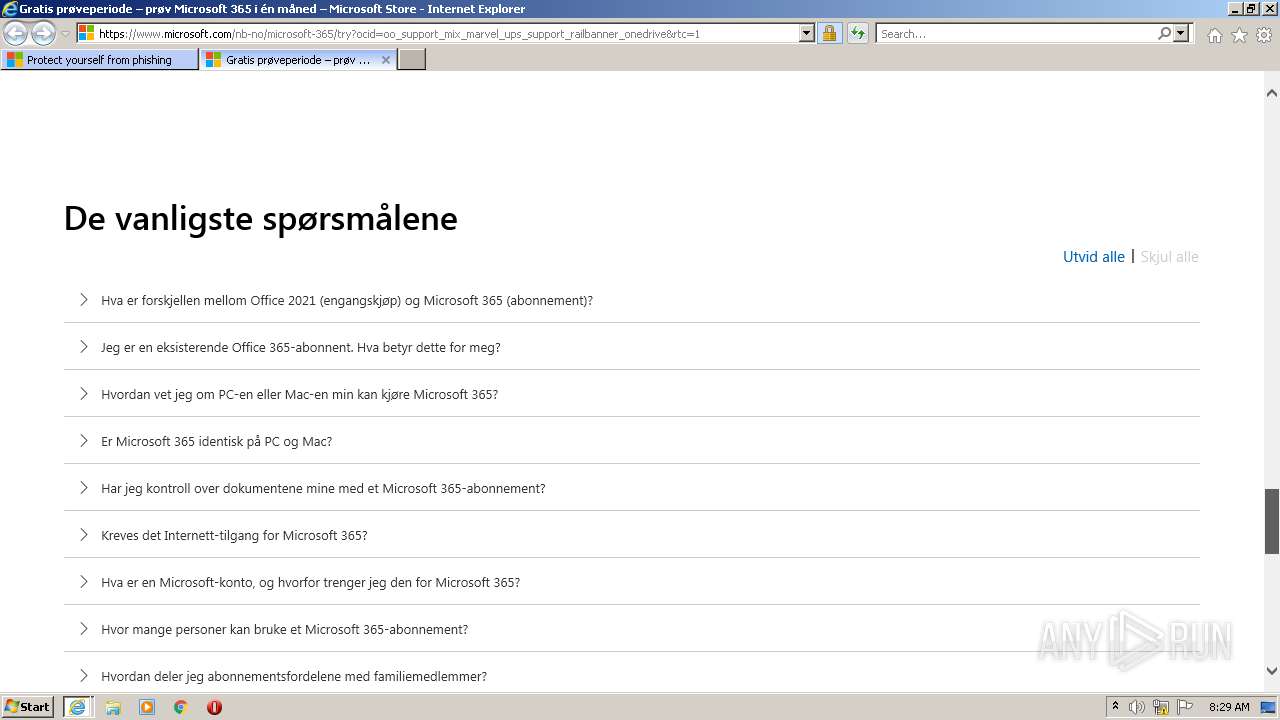This screenshot has width=1280, height=720.
Task: Switch to the 'Protect yourself from phishing' tab
Action: point(100,60)
